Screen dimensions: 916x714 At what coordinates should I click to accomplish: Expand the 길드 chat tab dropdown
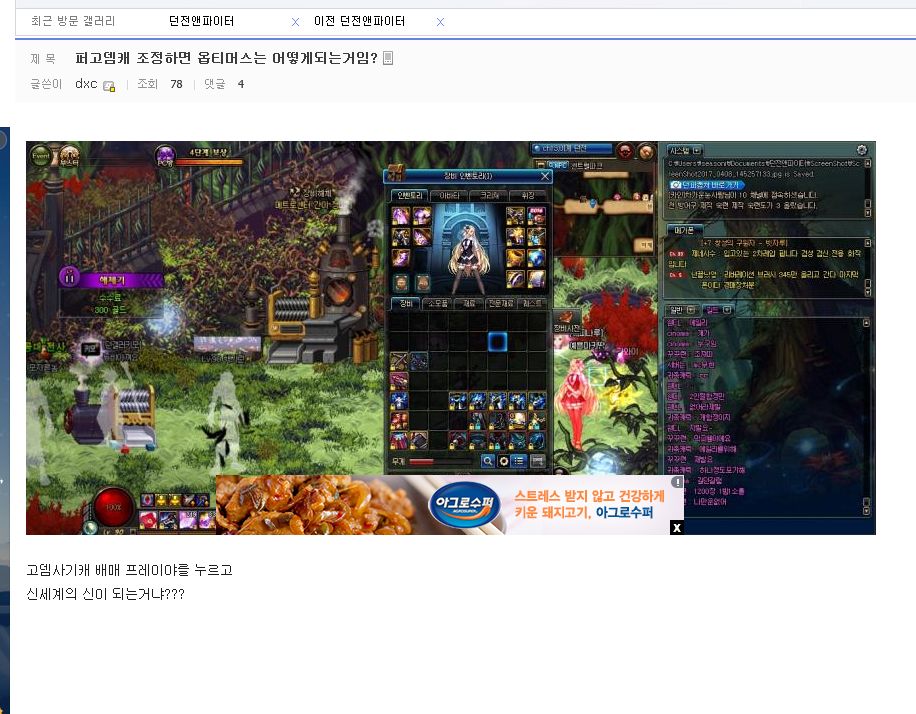[727, 310]
